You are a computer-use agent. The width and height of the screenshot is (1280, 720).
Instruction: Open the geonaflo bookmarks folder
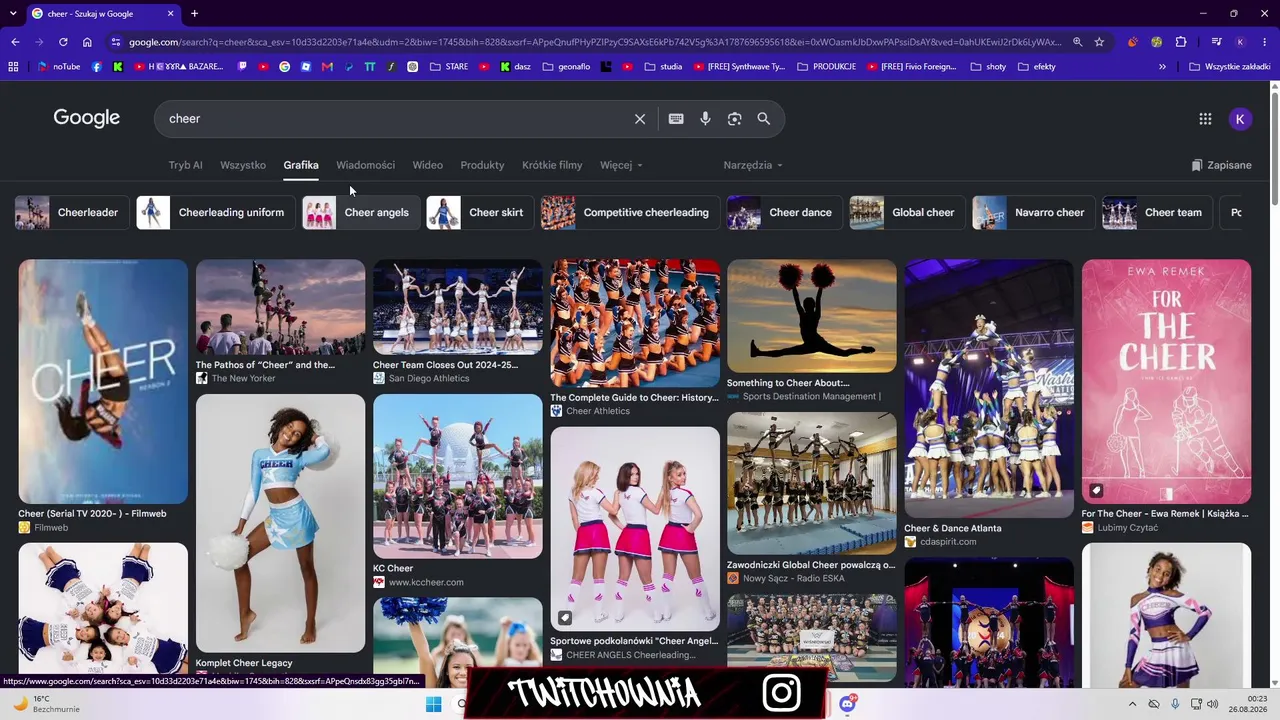click(566, 67)
